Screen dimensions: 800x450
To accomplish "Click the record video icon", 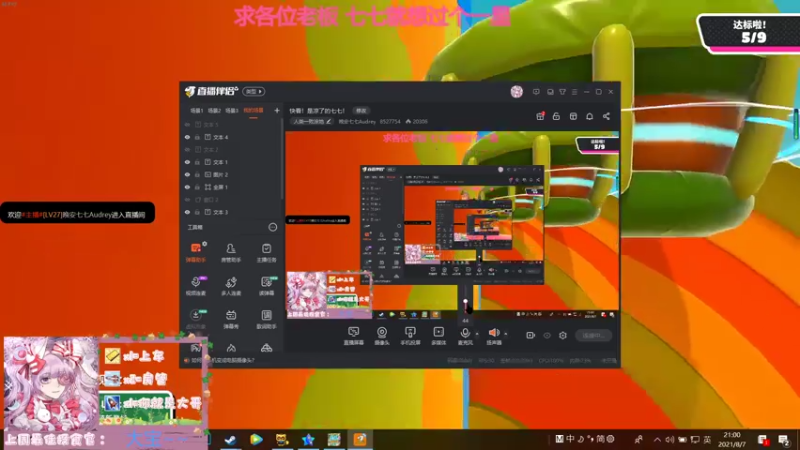I will 531,335.
